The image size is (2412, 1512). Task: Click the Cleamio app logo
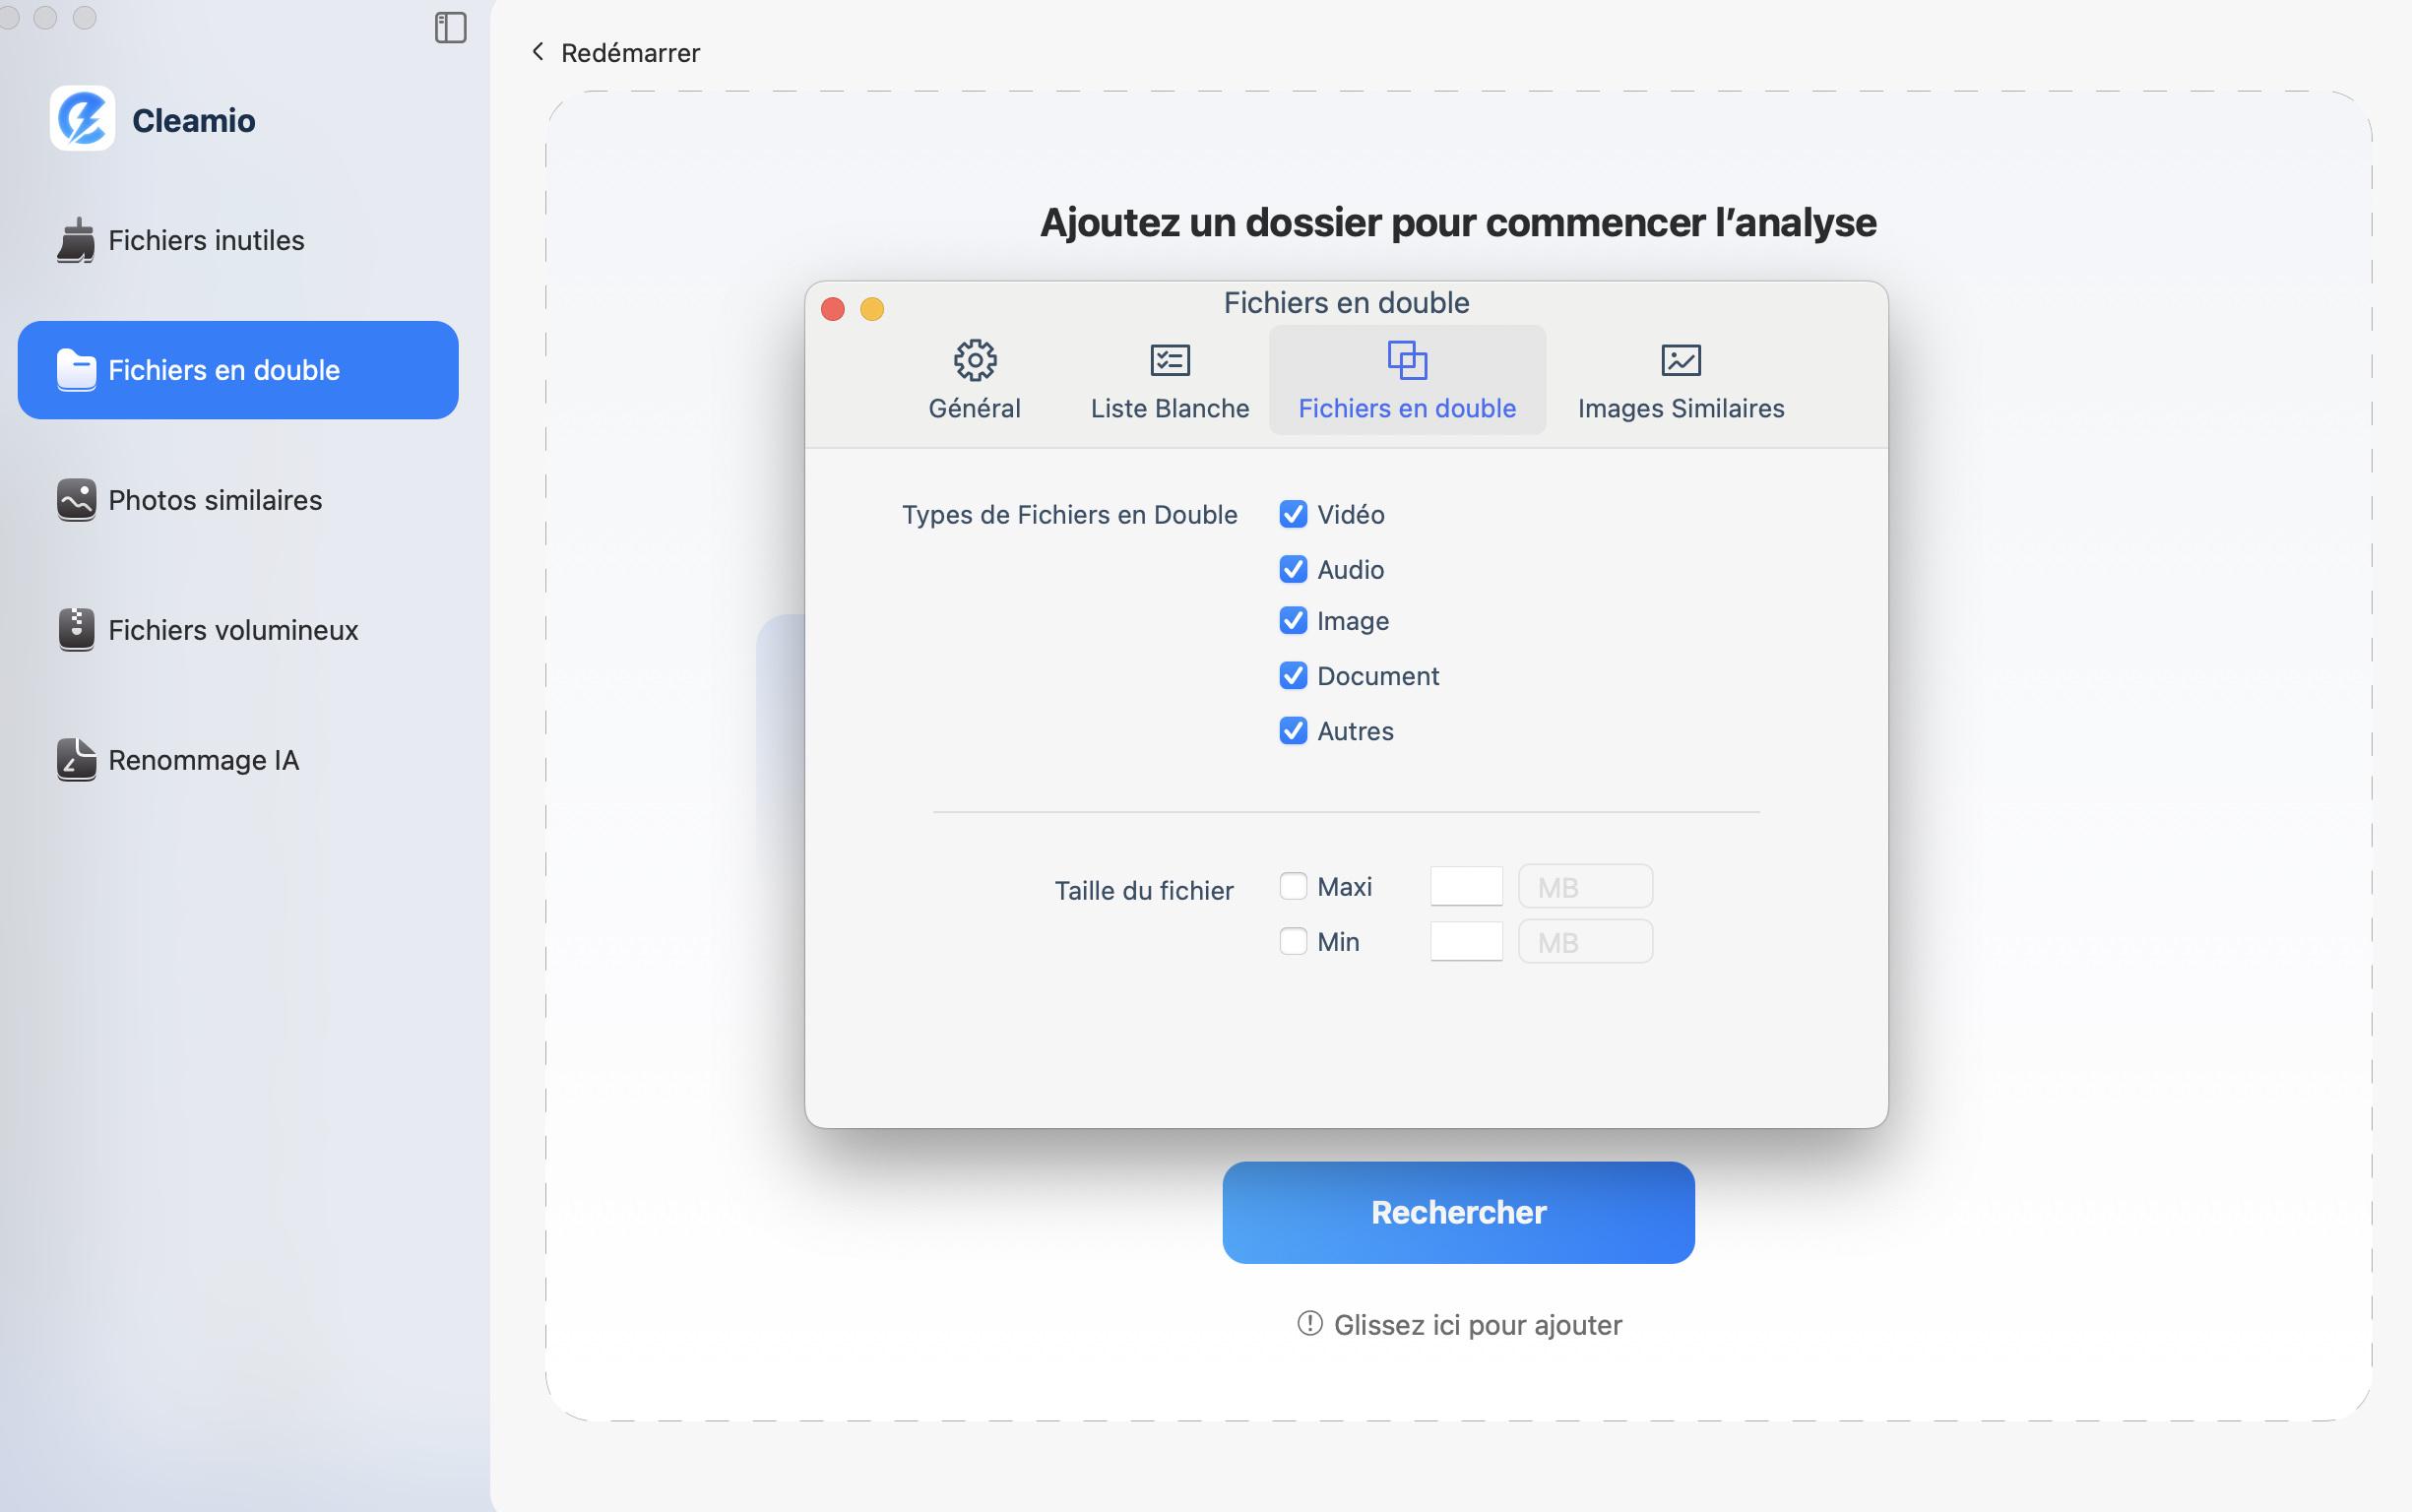[x=83, y=119]
